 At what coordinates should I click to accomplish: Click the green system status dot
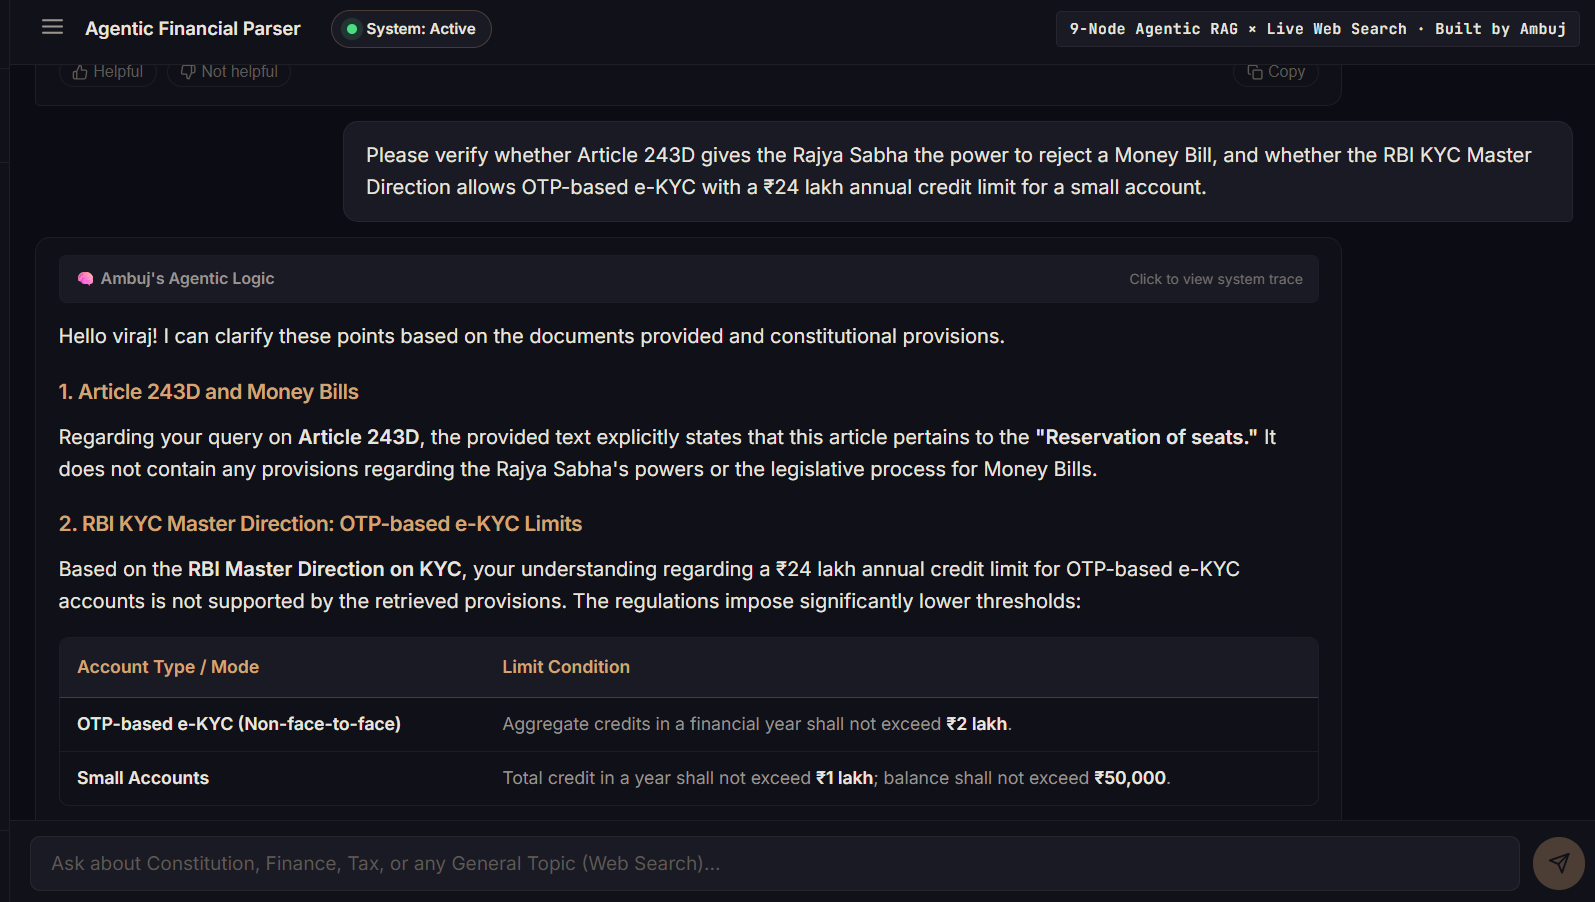[351, 29]
